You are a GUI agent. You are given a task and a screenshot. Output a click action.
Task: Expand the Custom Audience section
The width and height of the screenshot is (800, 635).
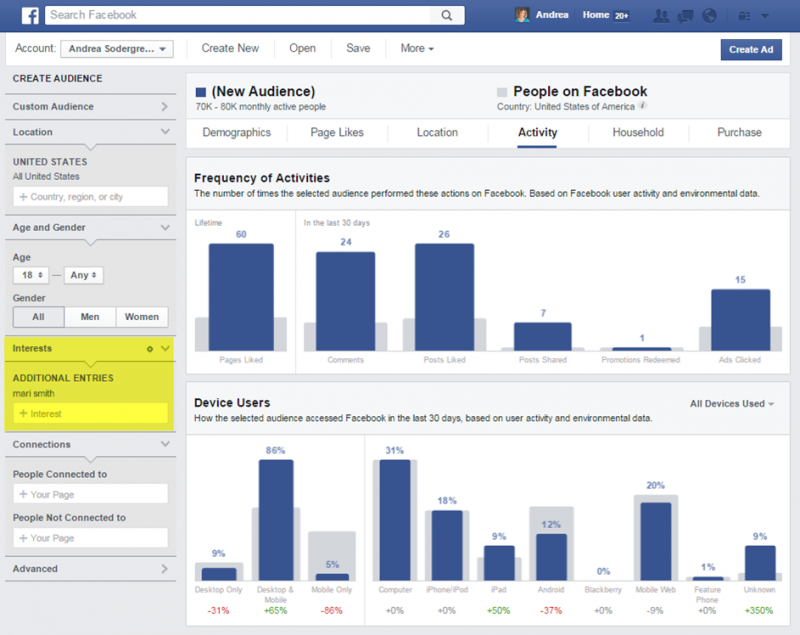click(90, 106)
